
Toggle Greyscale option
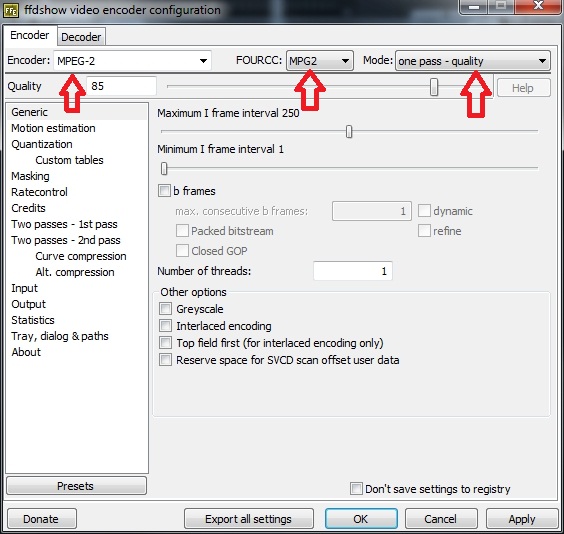[x=165, y=309]
